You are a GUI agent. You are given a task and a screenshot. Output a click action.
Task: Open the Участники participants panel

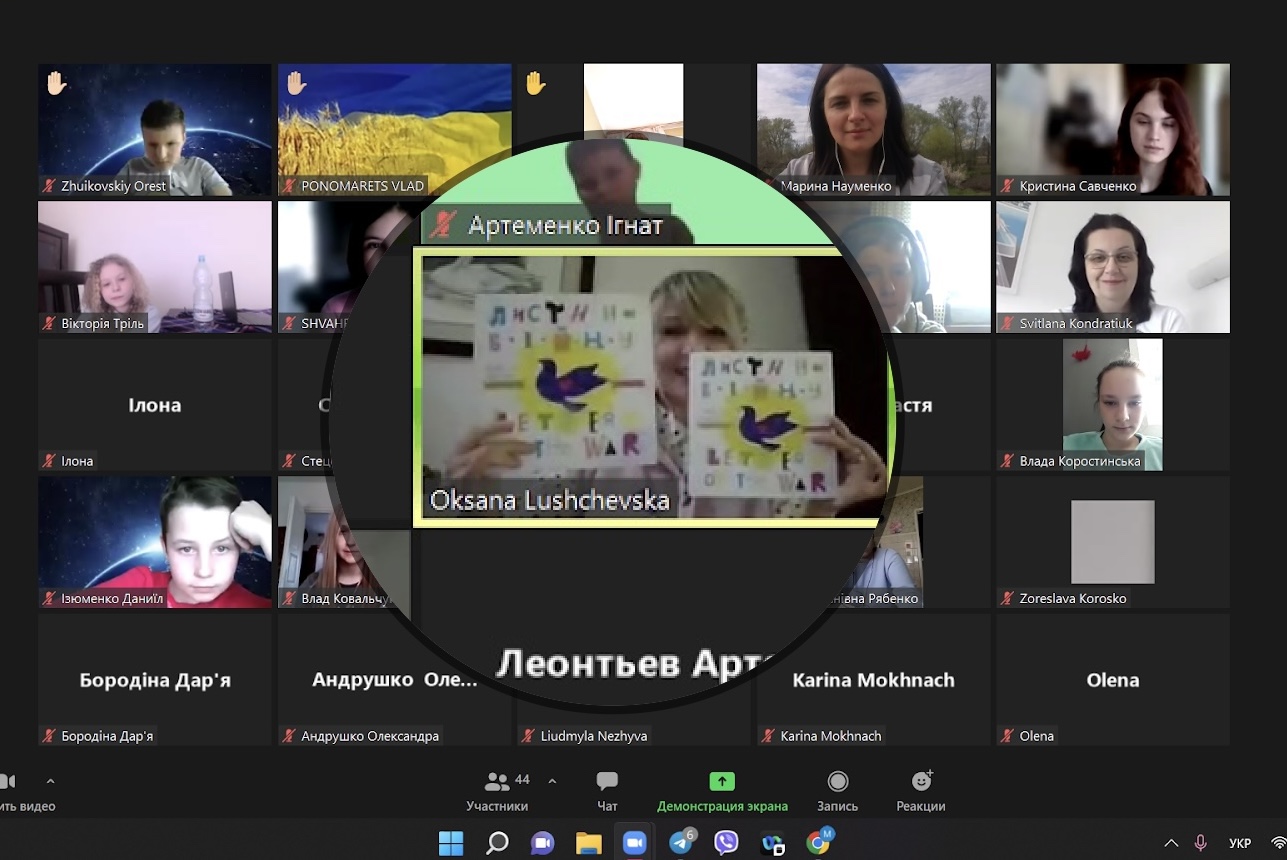(x=497, y=791)
